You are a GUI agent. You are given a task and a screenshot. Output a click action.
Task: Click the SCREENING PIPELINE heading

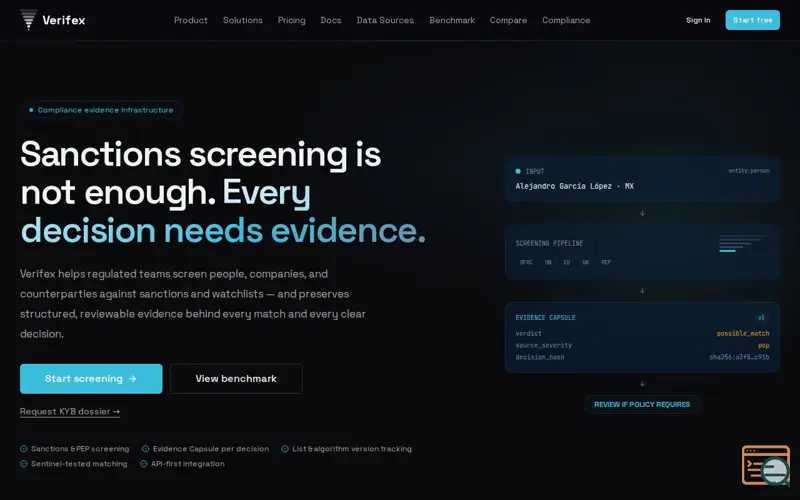tap(549, 243)
